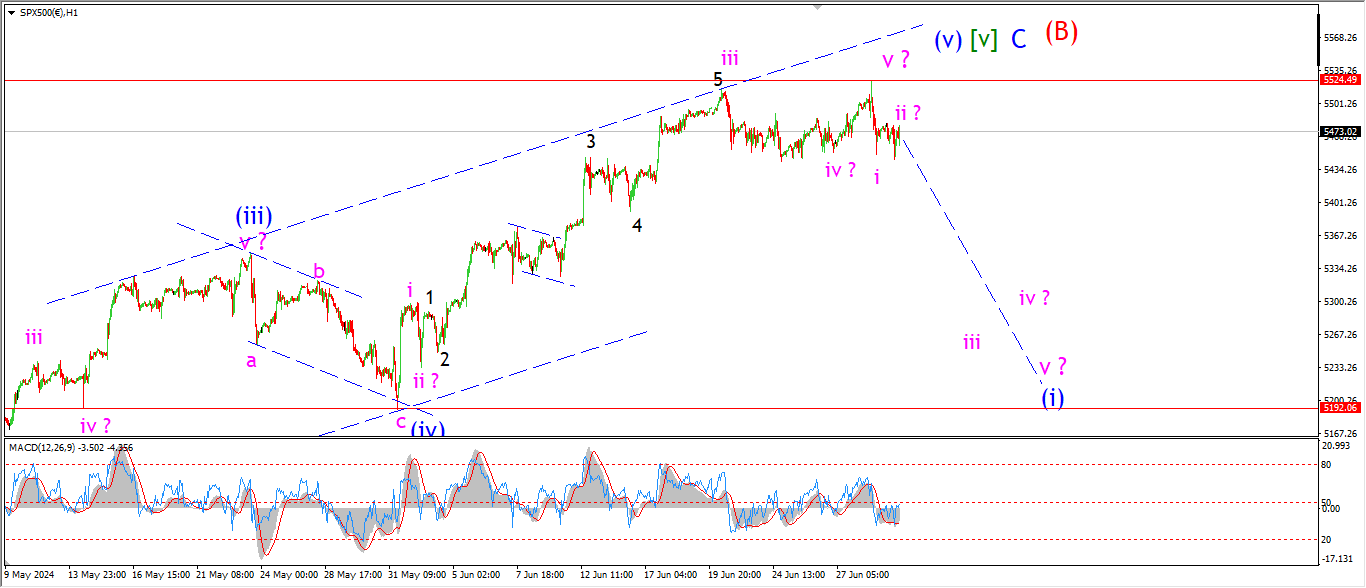The image size is (1366, 588).
Task: Click the gray chart shift triangle marker
Action: click(819, 7)
